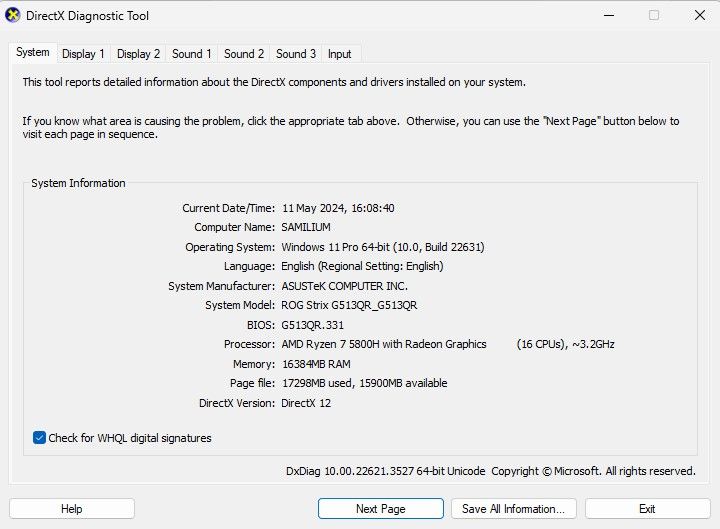Click the DirectX 12 version value
Viewport: 720px width, 529px height.
306,403
